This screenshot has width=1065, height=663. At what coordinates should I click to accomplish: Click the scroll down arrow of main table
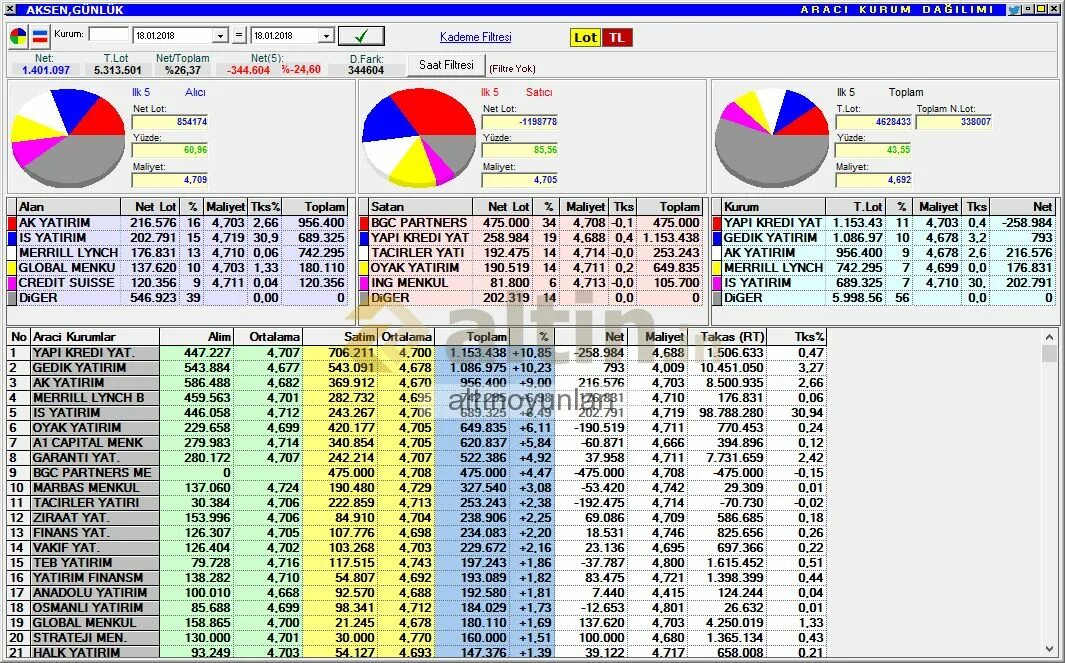pos(1049,649)
